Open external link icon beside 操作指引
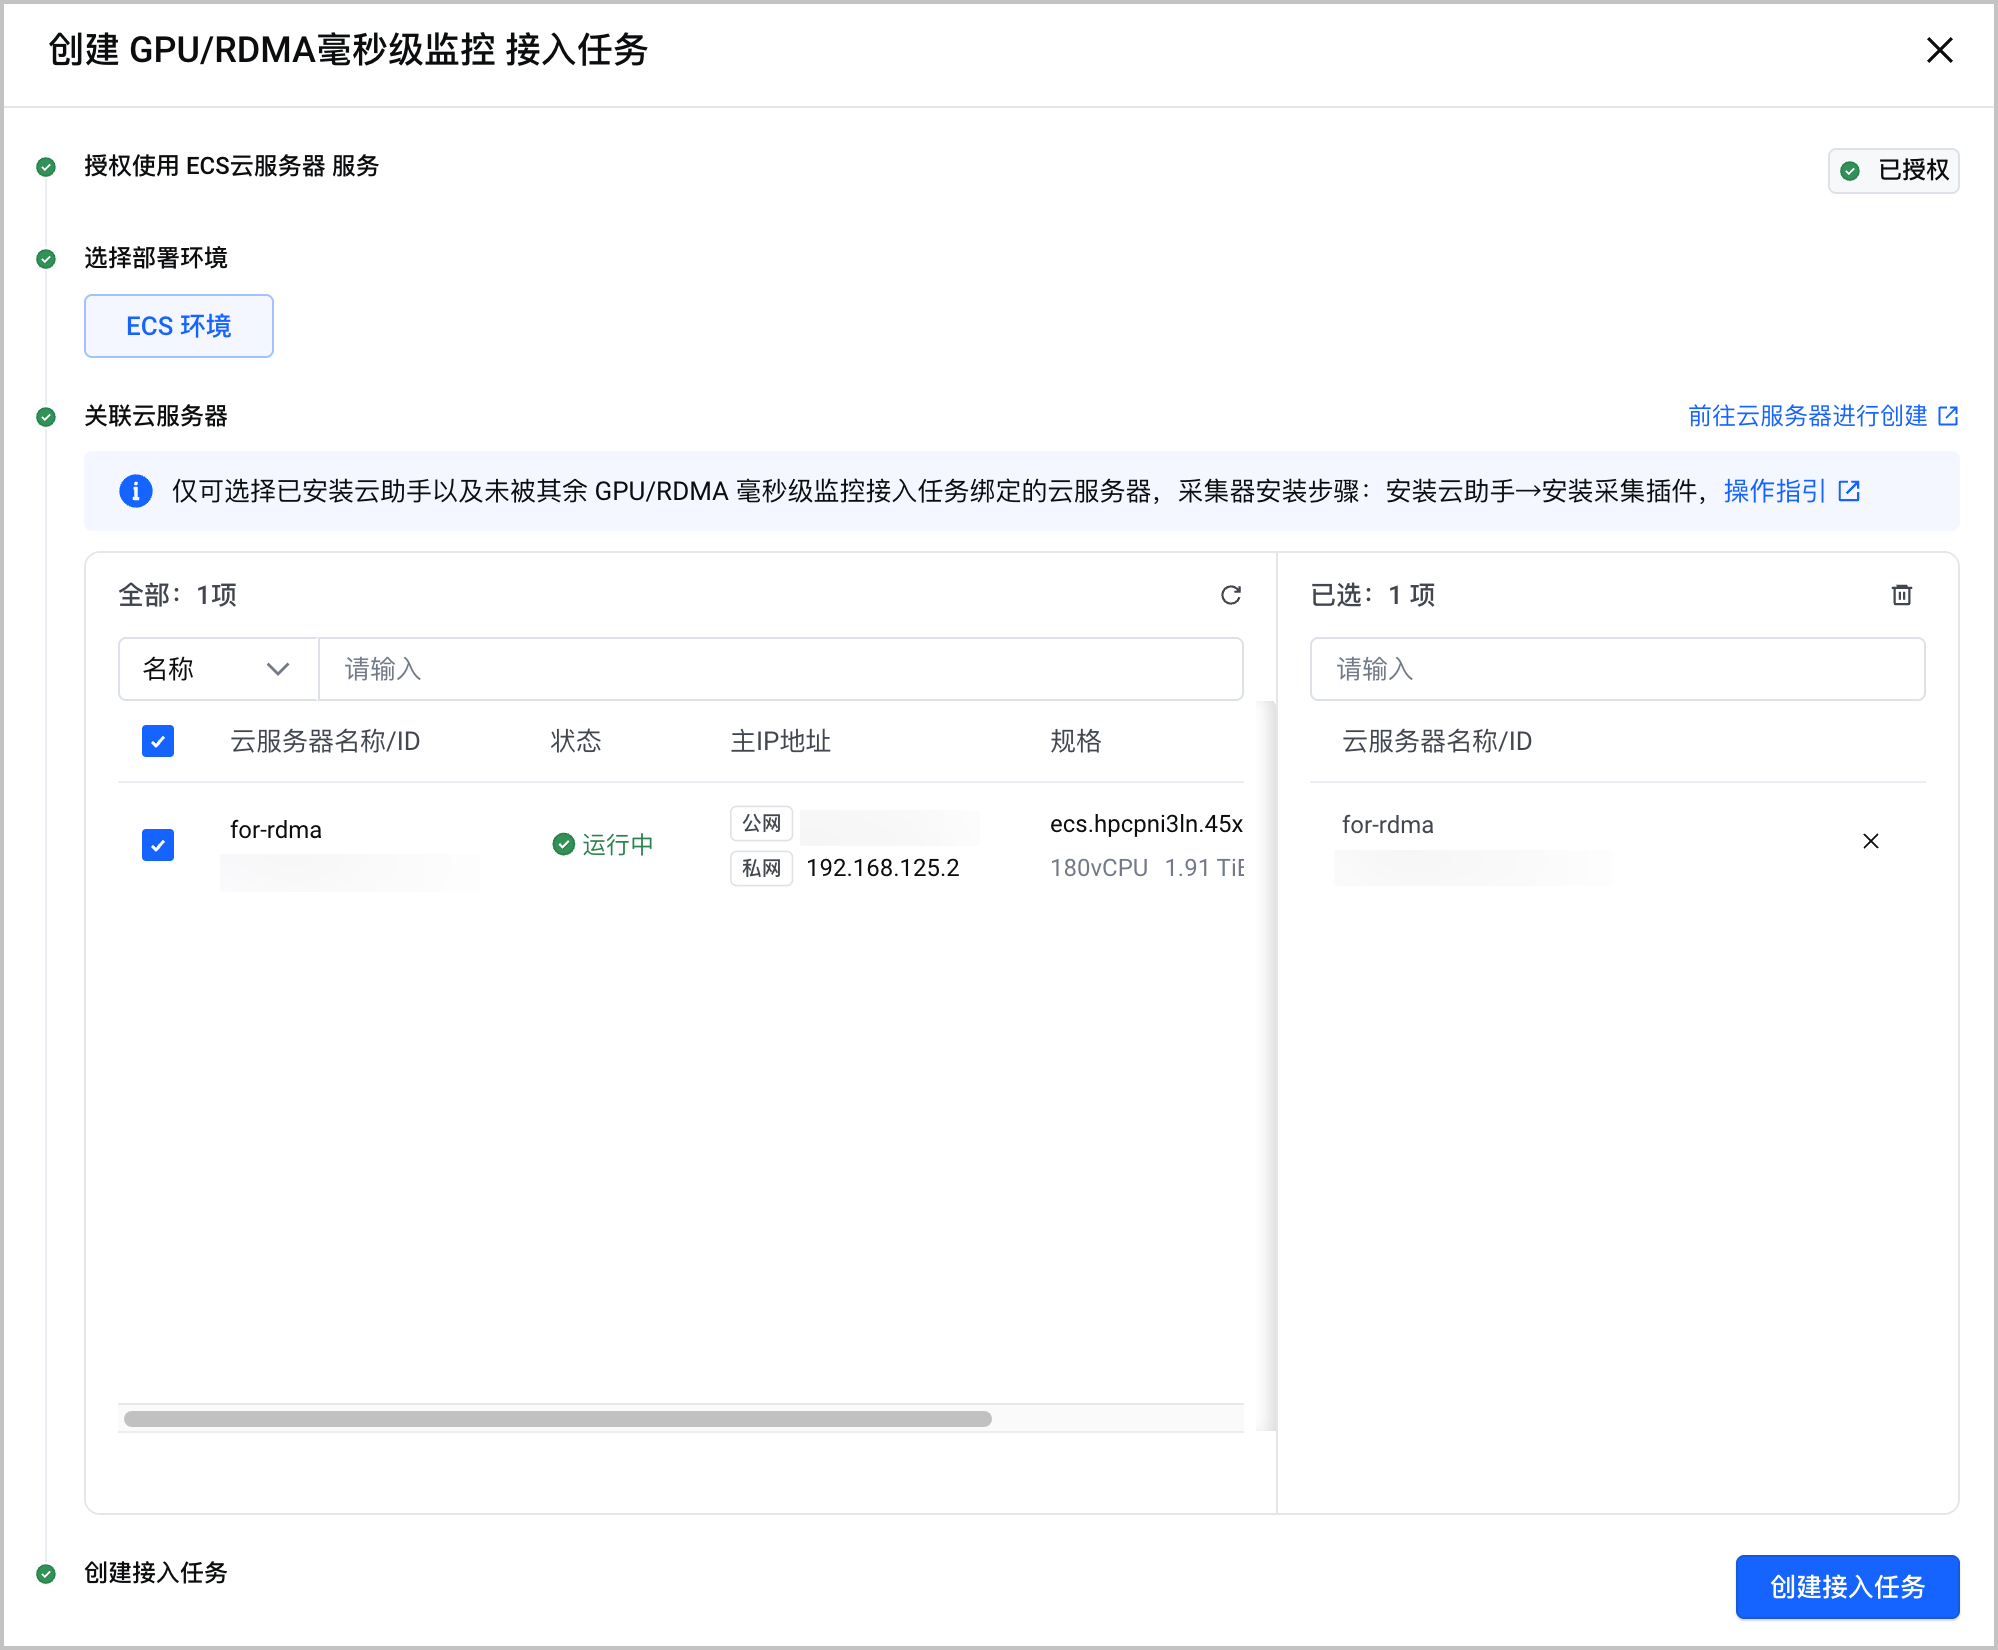 [1849, 491]
